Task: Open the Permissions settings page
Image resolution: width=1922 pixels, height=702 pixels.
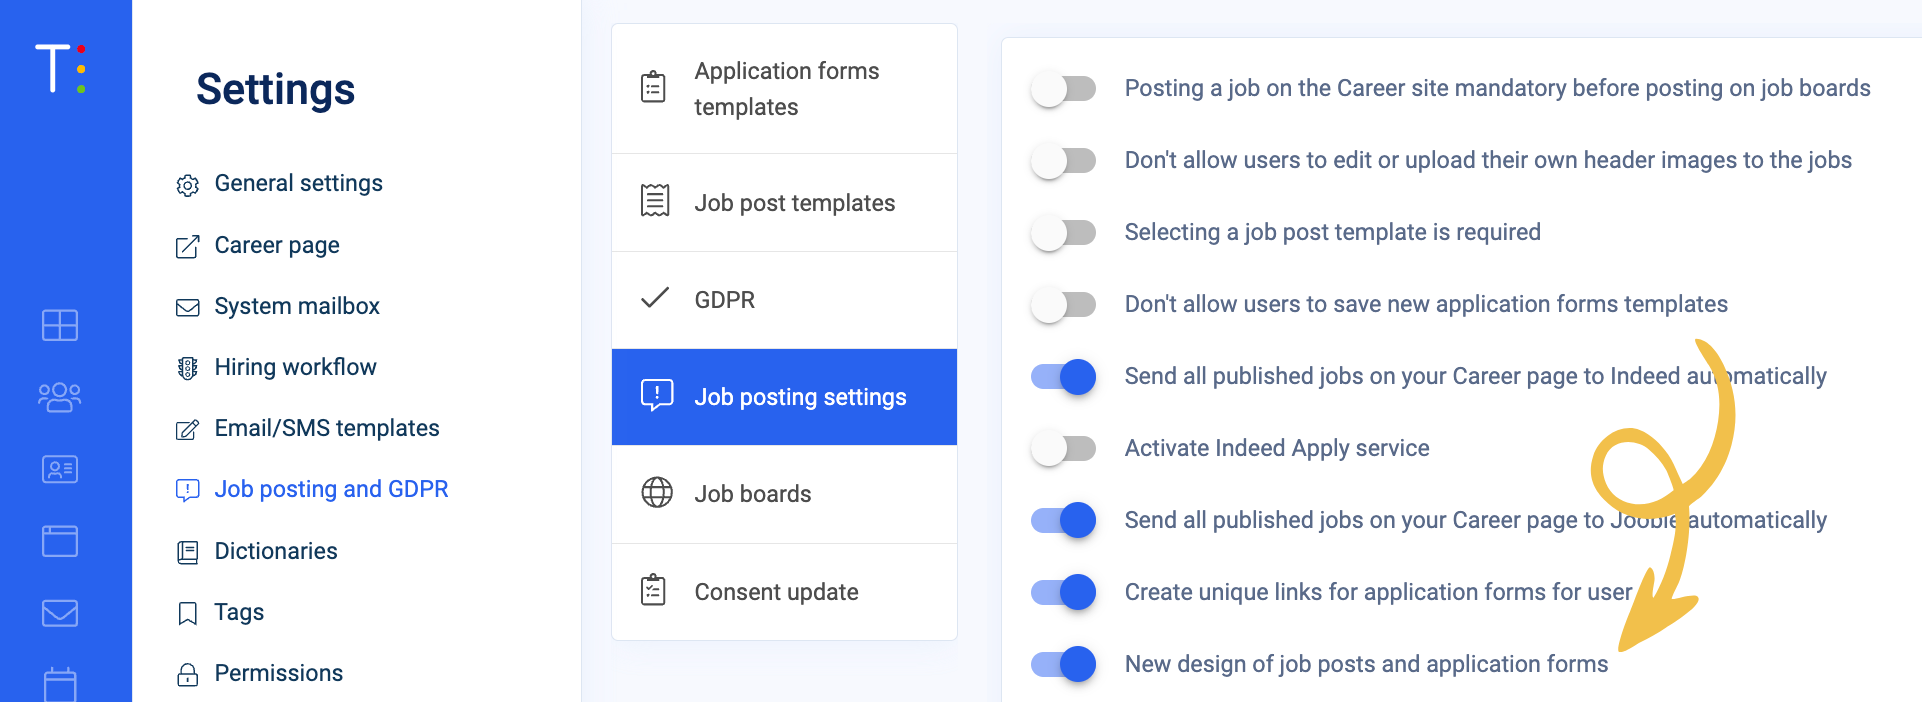Action: 278,673
